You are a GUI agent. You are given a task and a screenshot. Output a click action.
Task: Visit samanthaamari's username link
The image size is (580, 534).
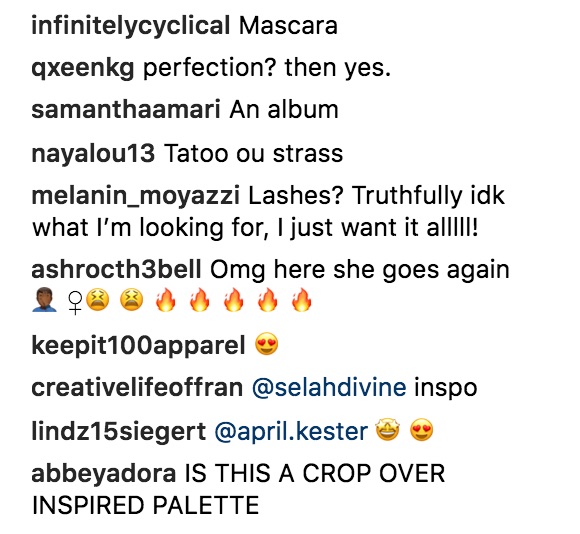(x=126, y=110)
